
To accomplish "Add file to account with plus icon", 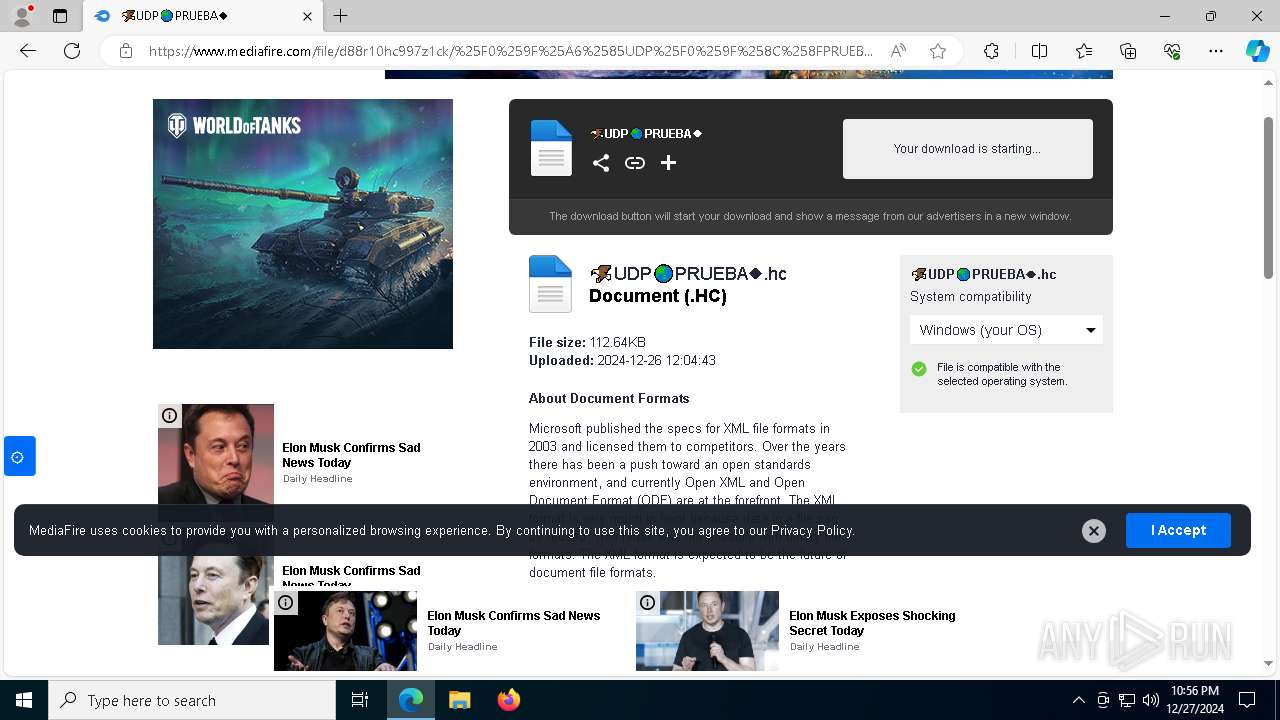I will (669, 163).
